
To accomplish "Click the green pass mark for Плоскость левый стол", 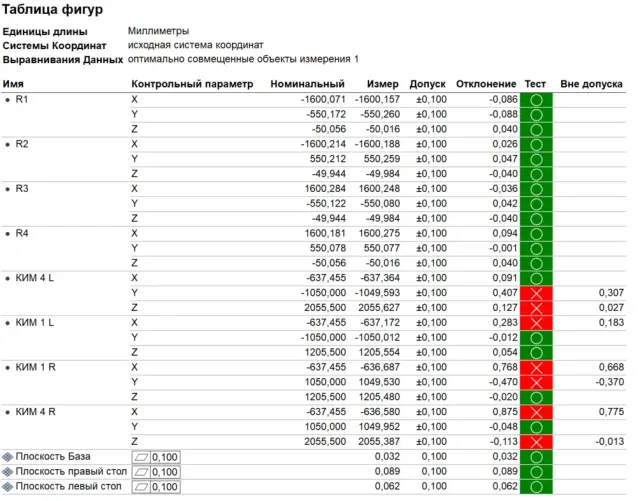I will (x=536, y=487).
